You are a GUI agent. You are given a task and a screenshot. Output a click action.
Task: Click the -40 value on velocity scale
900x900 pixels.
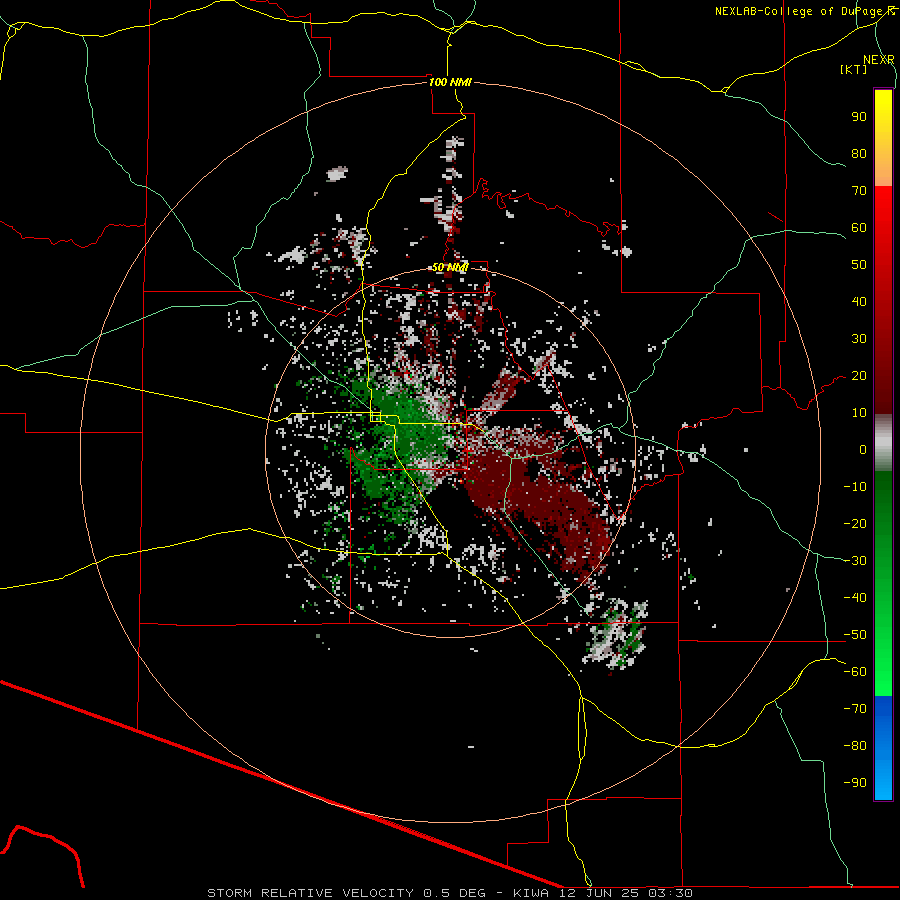pos(855,598)
